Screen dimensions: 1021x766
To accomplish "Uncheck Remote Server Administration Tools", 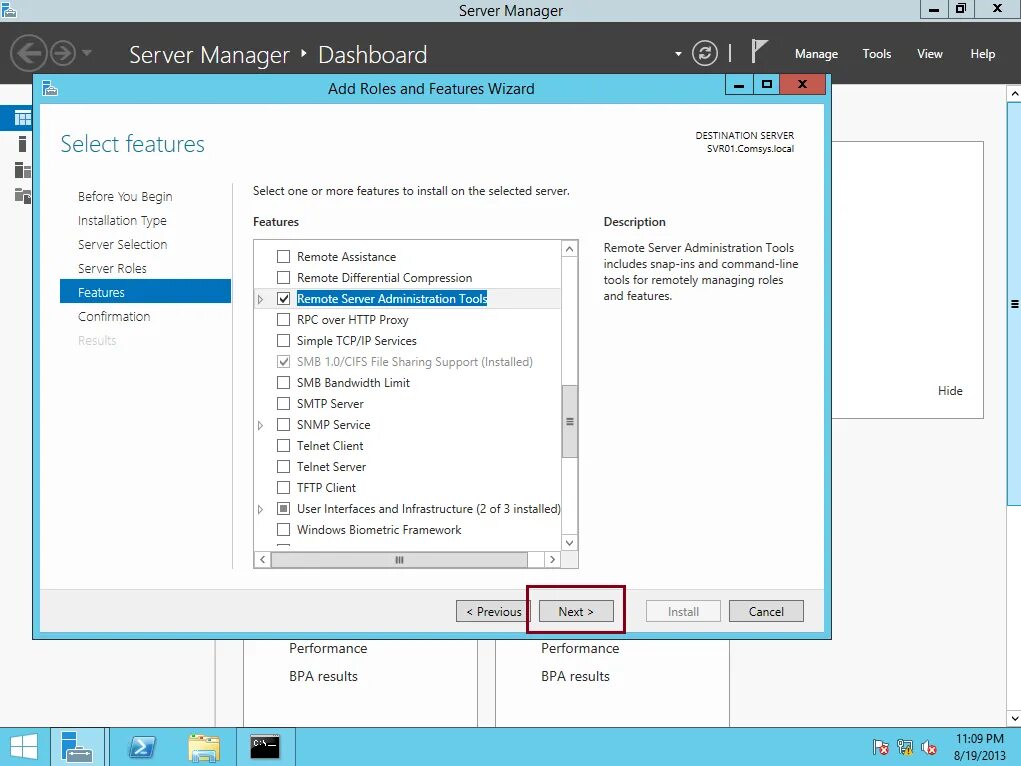I will coord(283,298).
